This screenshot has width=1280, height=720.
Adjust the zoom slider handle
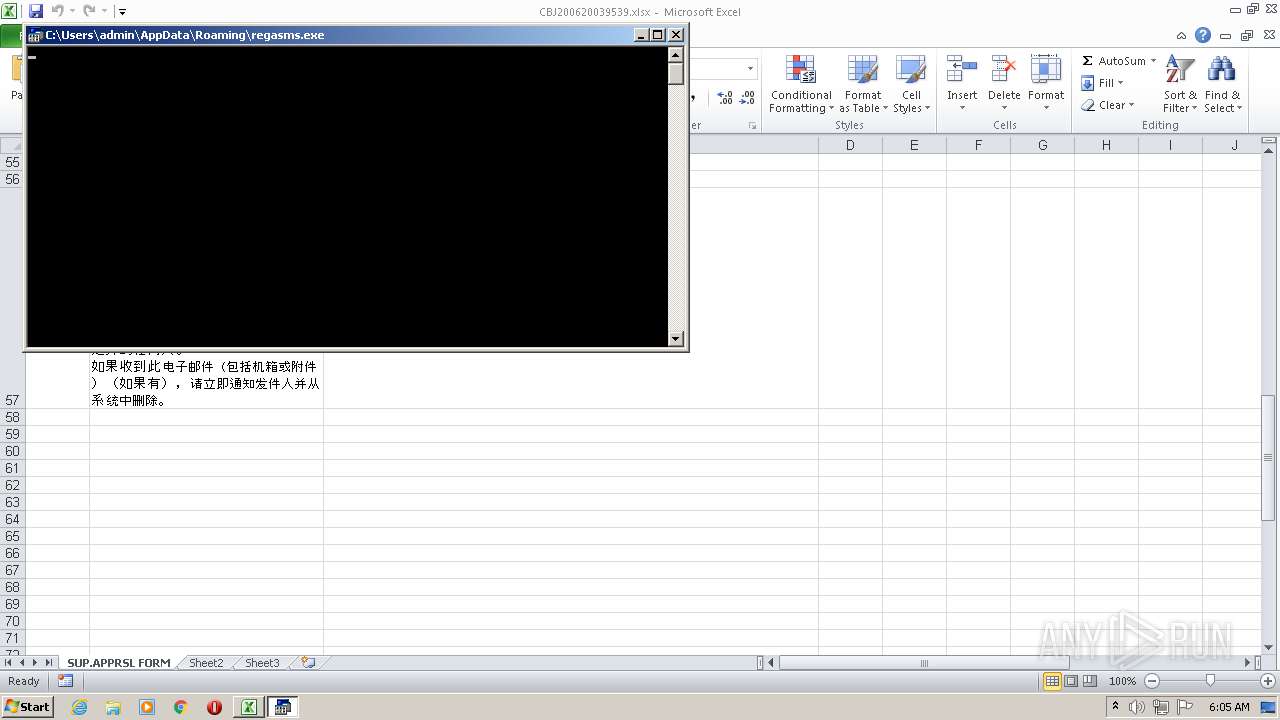point(1210,681)
